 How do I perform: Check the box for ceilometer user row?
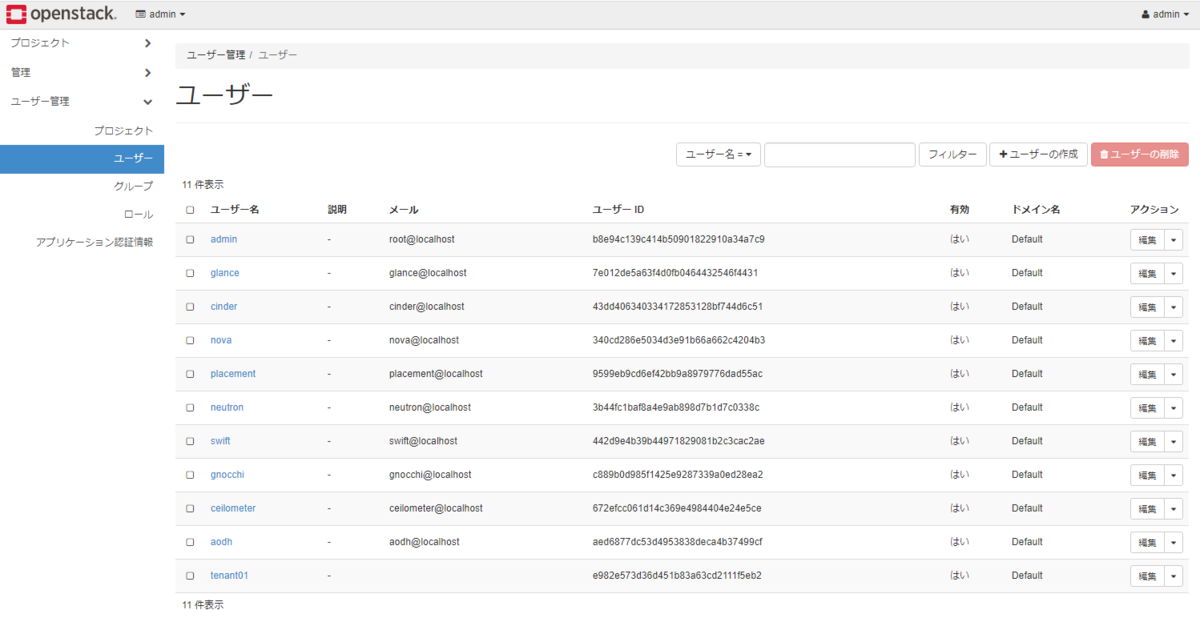coord(190,508)
